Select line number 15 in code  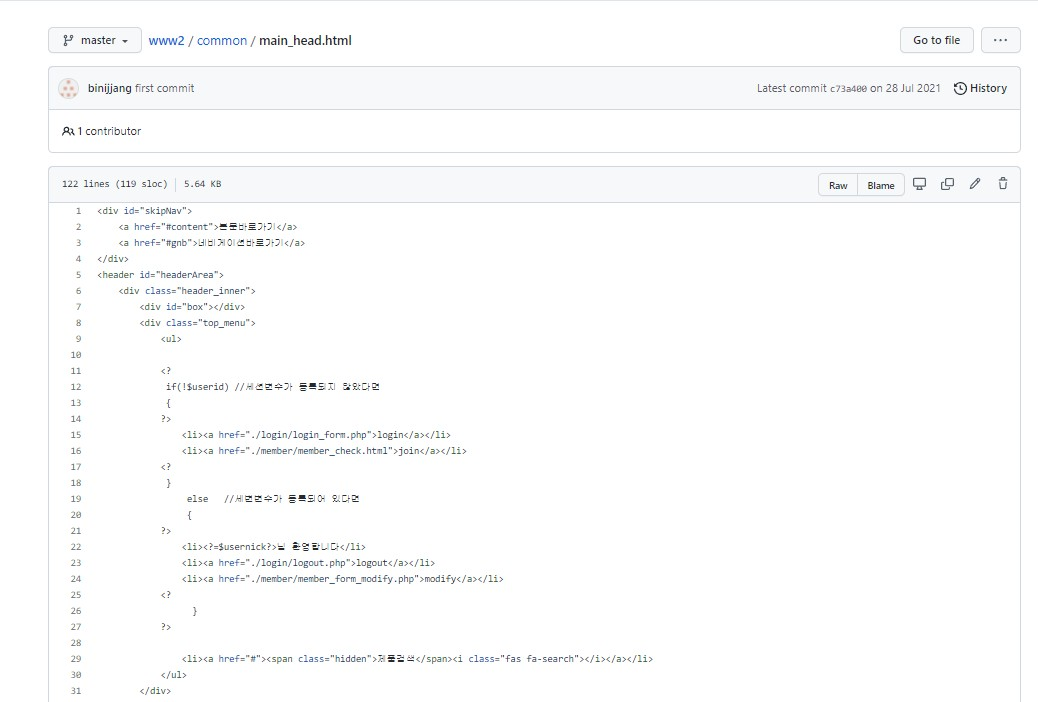click(x=76, y=435)
